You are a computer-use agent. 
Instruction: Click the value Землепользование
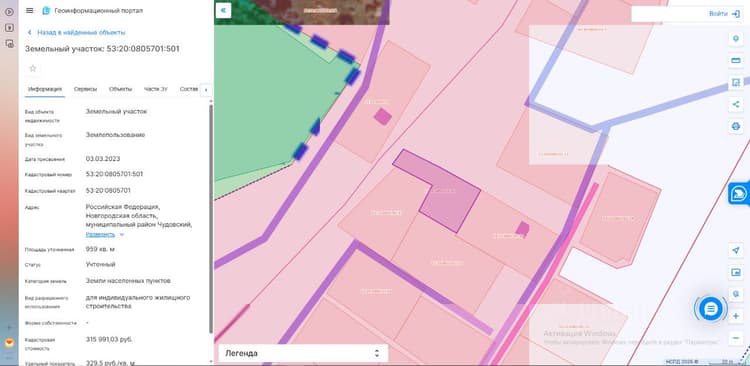[115, 135]
